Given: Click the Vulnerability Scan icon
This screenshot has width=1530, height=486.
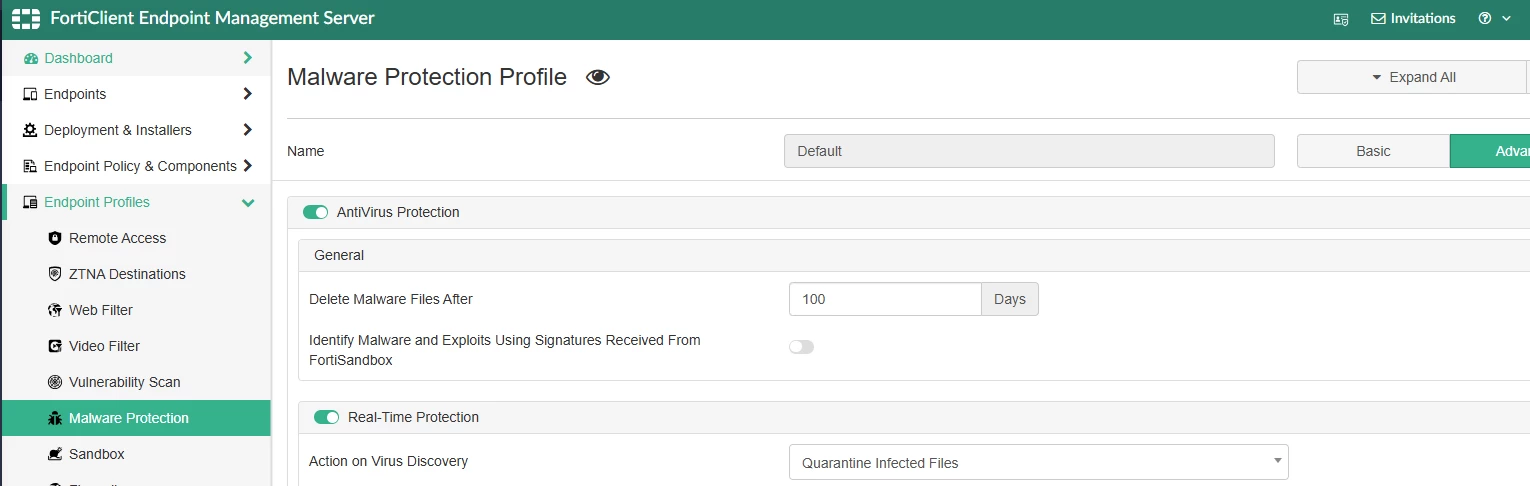Looking at the screenshot, I should click(55, 382).
